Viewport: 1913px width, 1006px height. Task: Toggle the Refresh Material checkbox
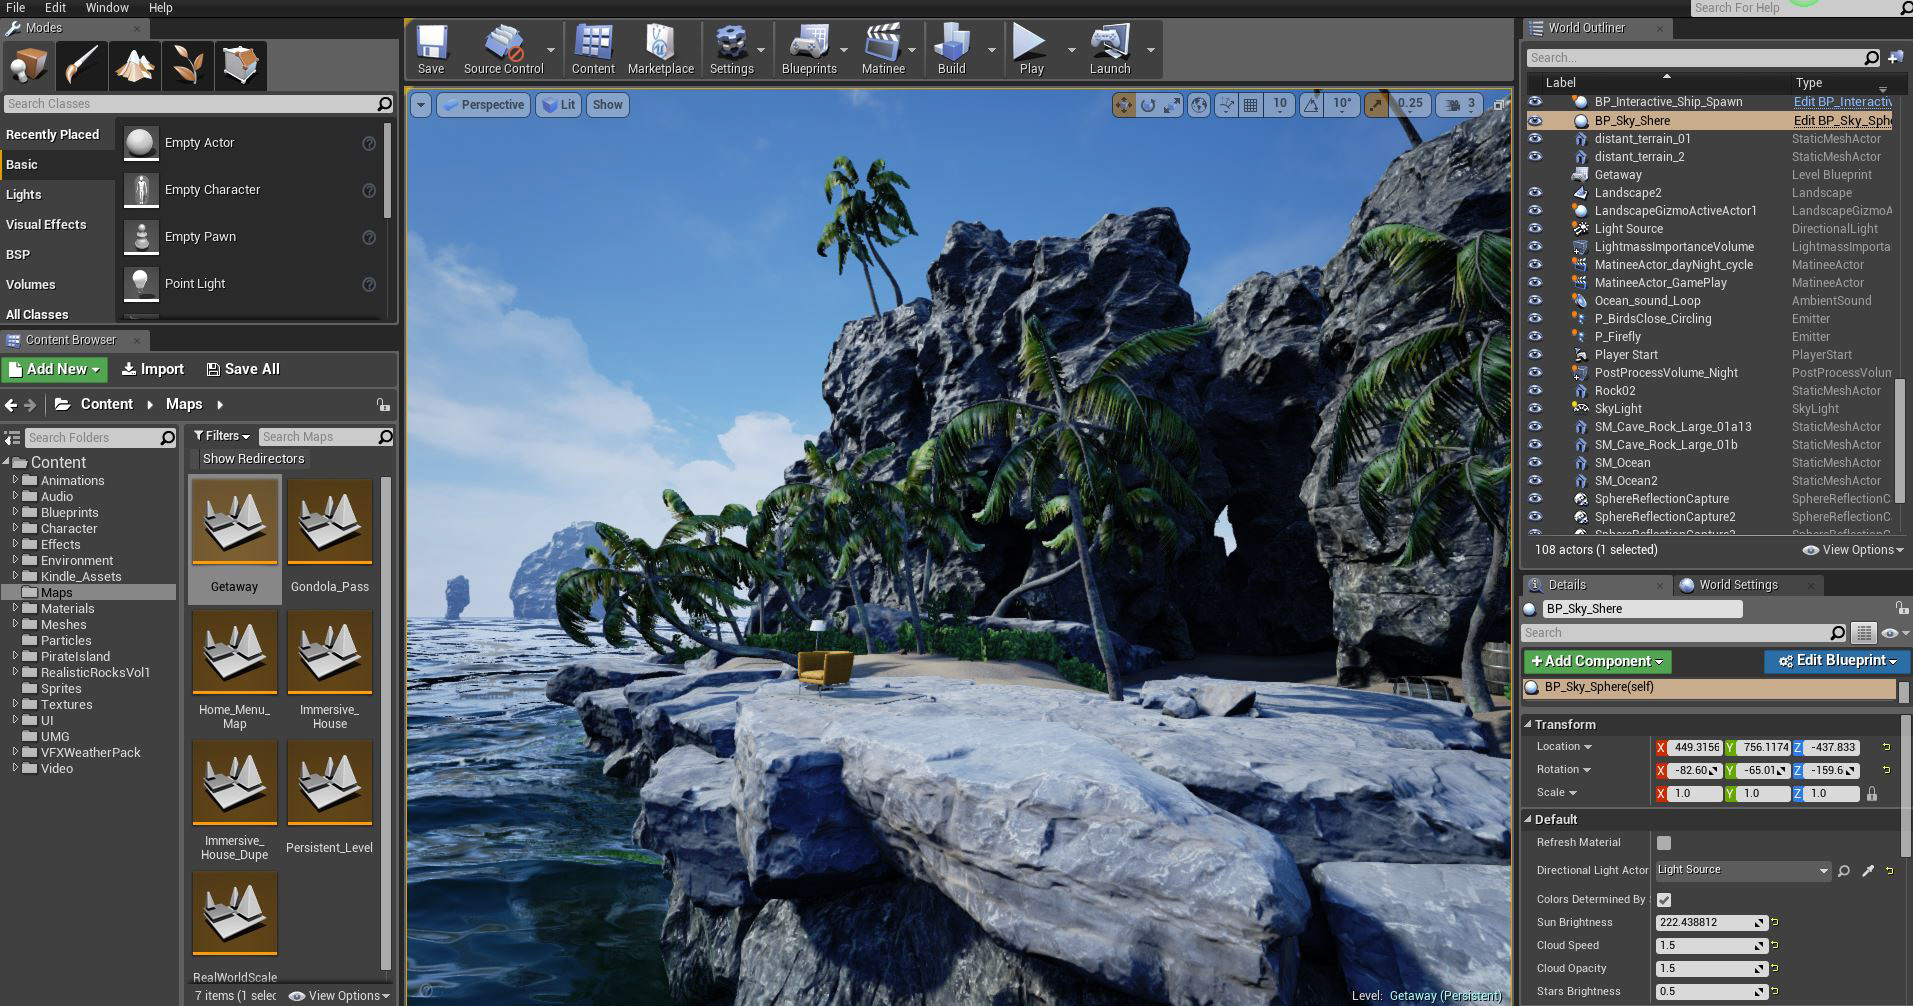pyautogui.click(x=1664, y=843)
